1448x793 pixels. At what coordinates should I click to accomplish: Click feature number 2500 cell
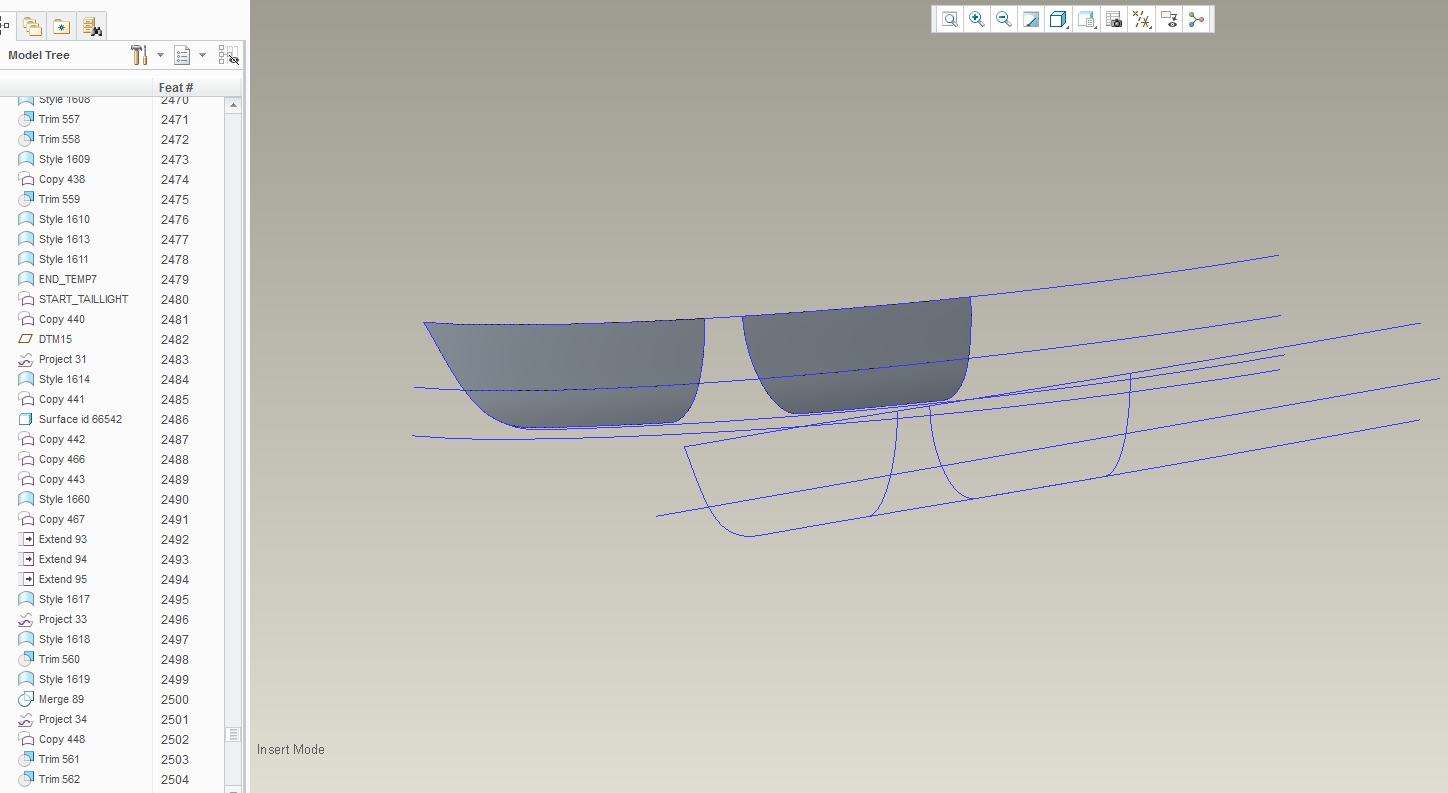click(x=175, y=700)
